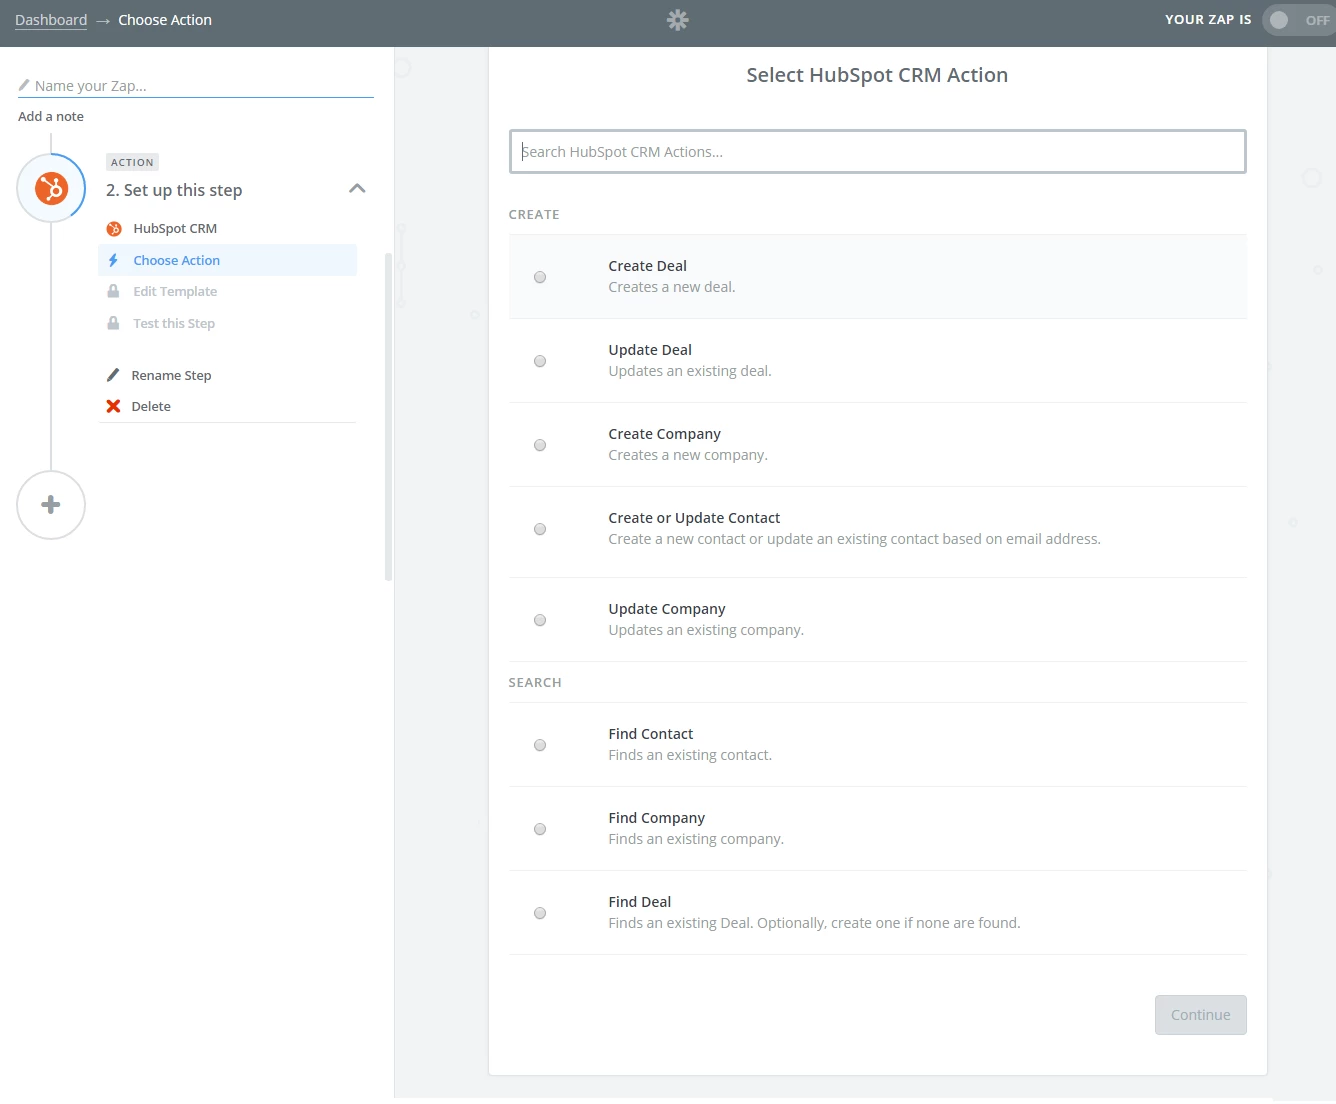Click the lock icon next to Test this Step
This screenshot has height=1104, width=1336.
point(113,323)
